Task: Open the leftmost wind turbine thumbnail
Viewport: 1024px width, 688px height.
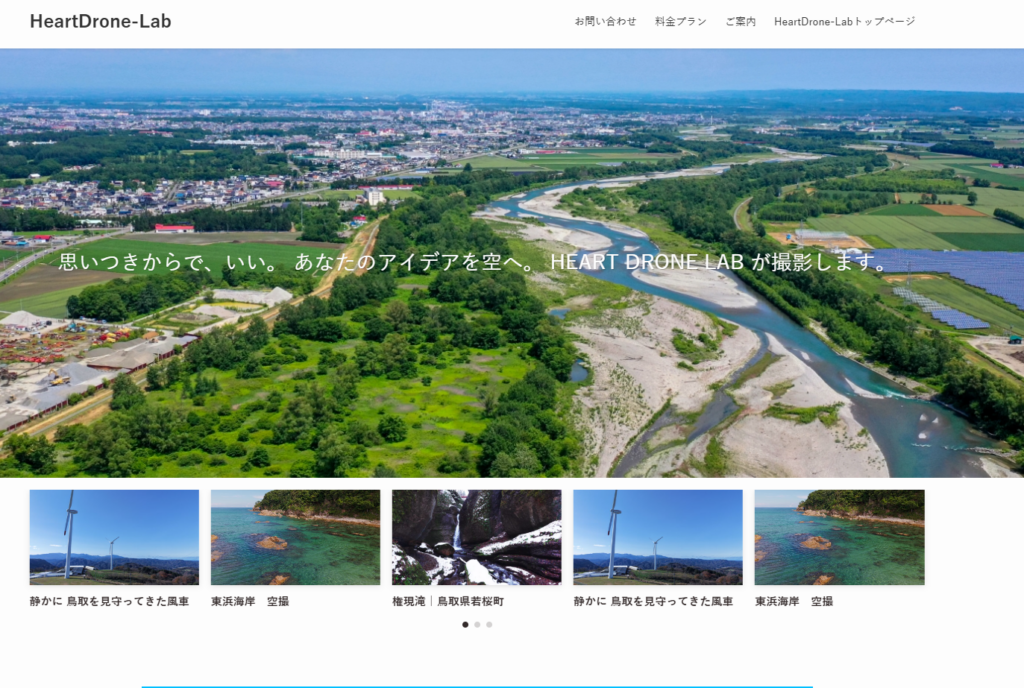Action: (x=114, y=537)
